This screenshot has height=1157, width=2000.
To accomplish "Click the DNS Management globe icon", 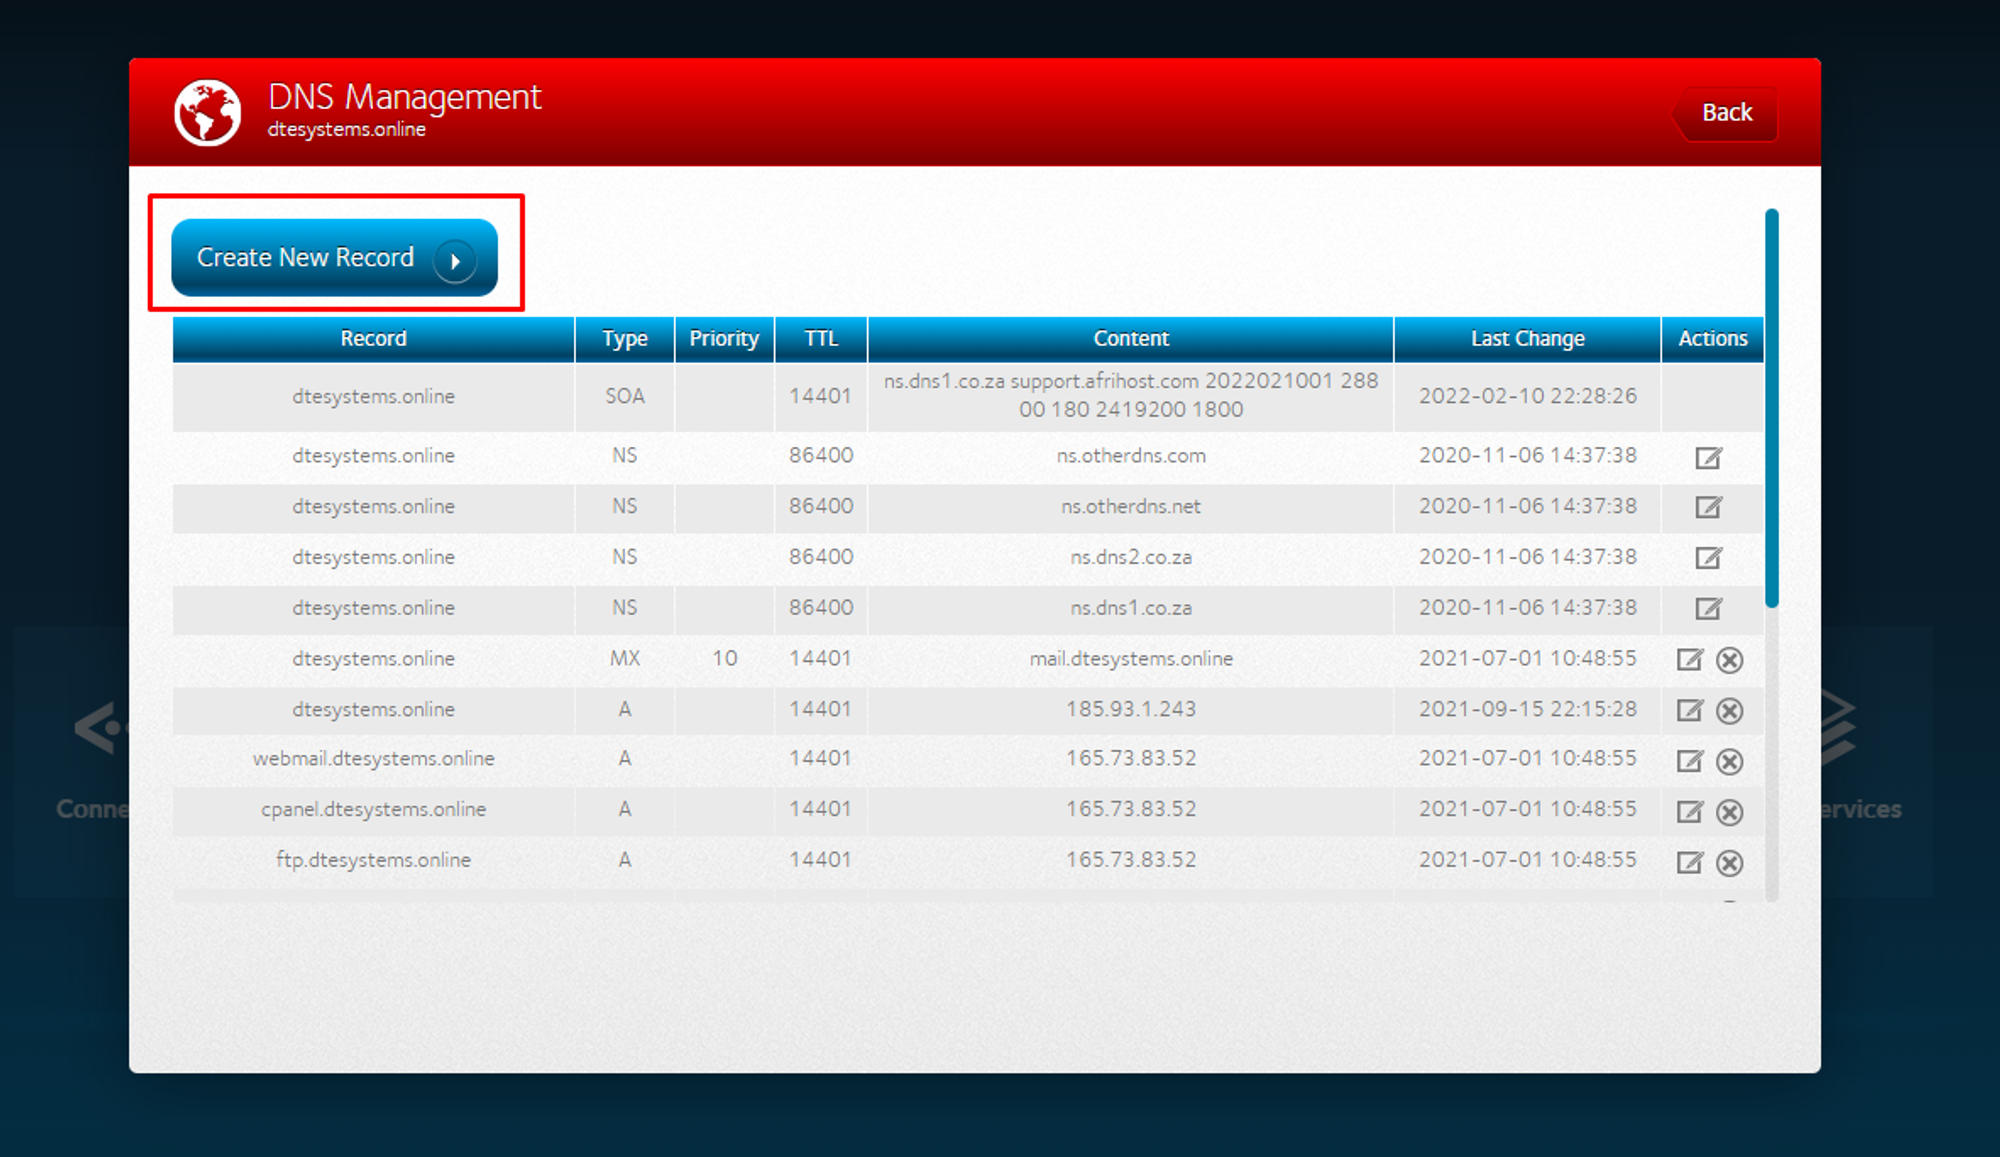I will click(x=208, y=113).
